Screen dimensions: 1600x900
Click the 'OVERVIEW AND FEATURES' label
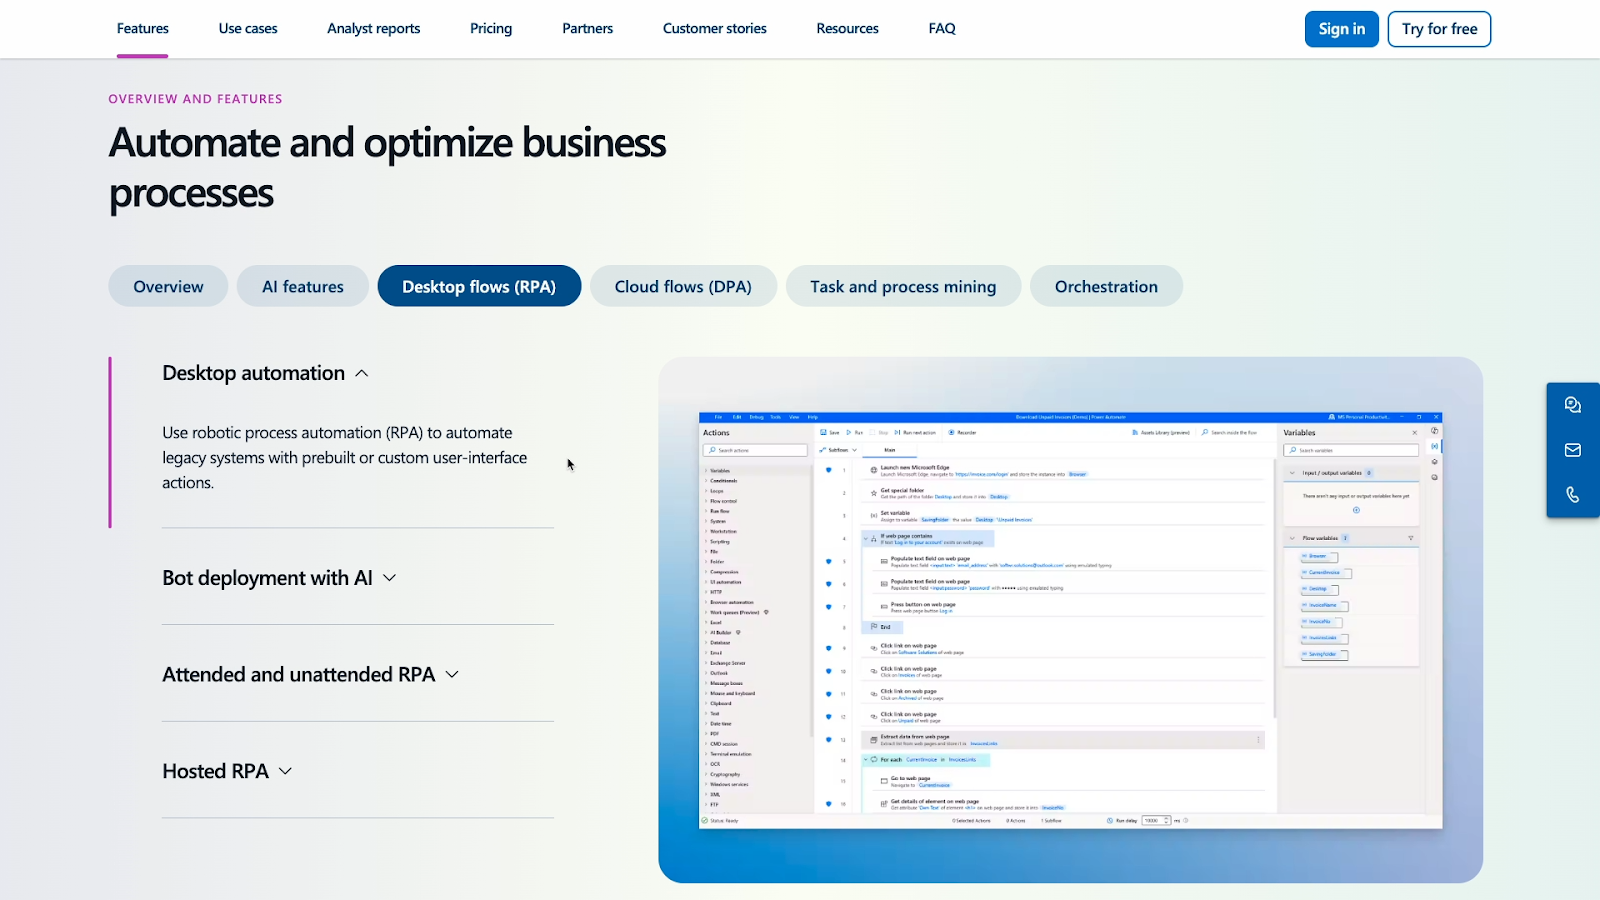pyautogui.click(x=196, y=99)
